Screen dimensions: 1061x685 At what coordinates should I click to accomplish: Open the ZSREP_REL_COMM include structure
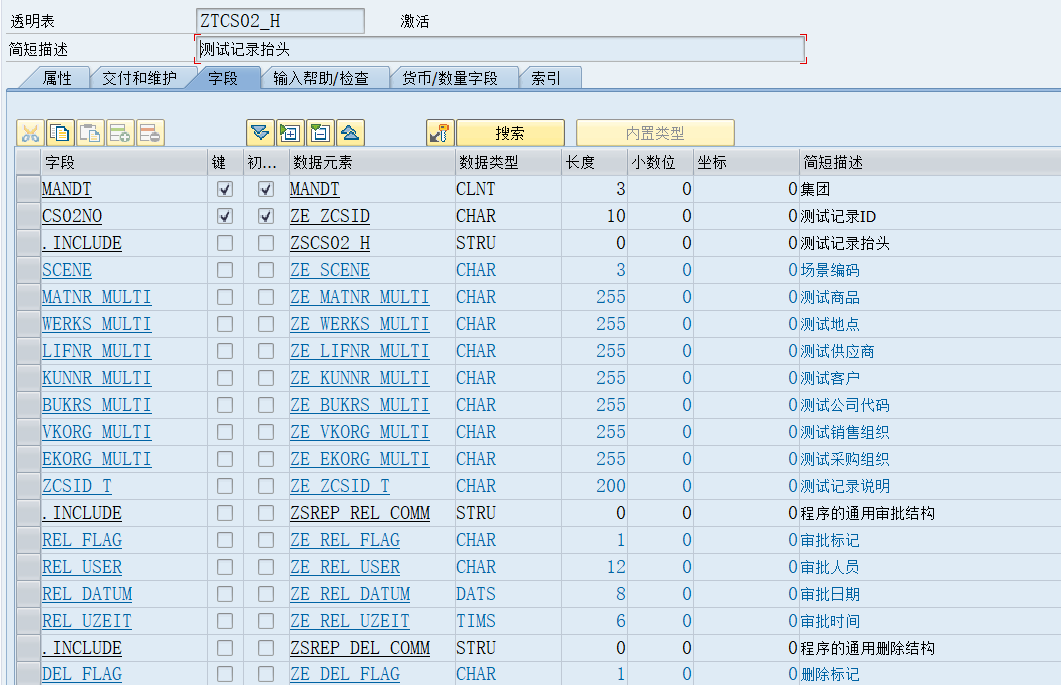click(360, 513)
